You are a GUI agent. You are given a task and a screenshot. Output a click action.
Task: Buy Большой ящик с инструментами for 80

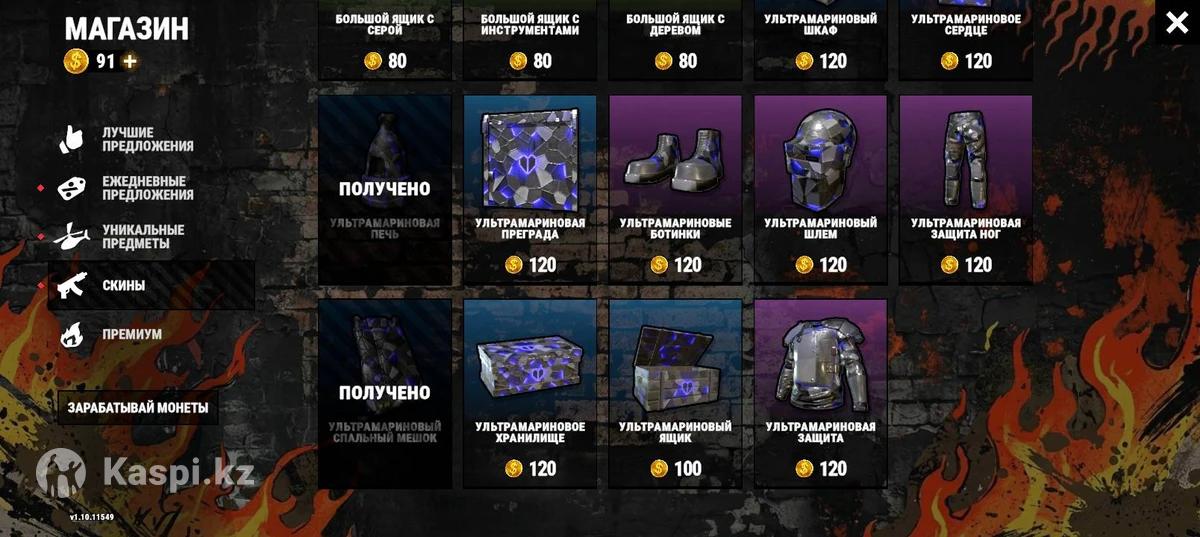(x=530, y=61)
